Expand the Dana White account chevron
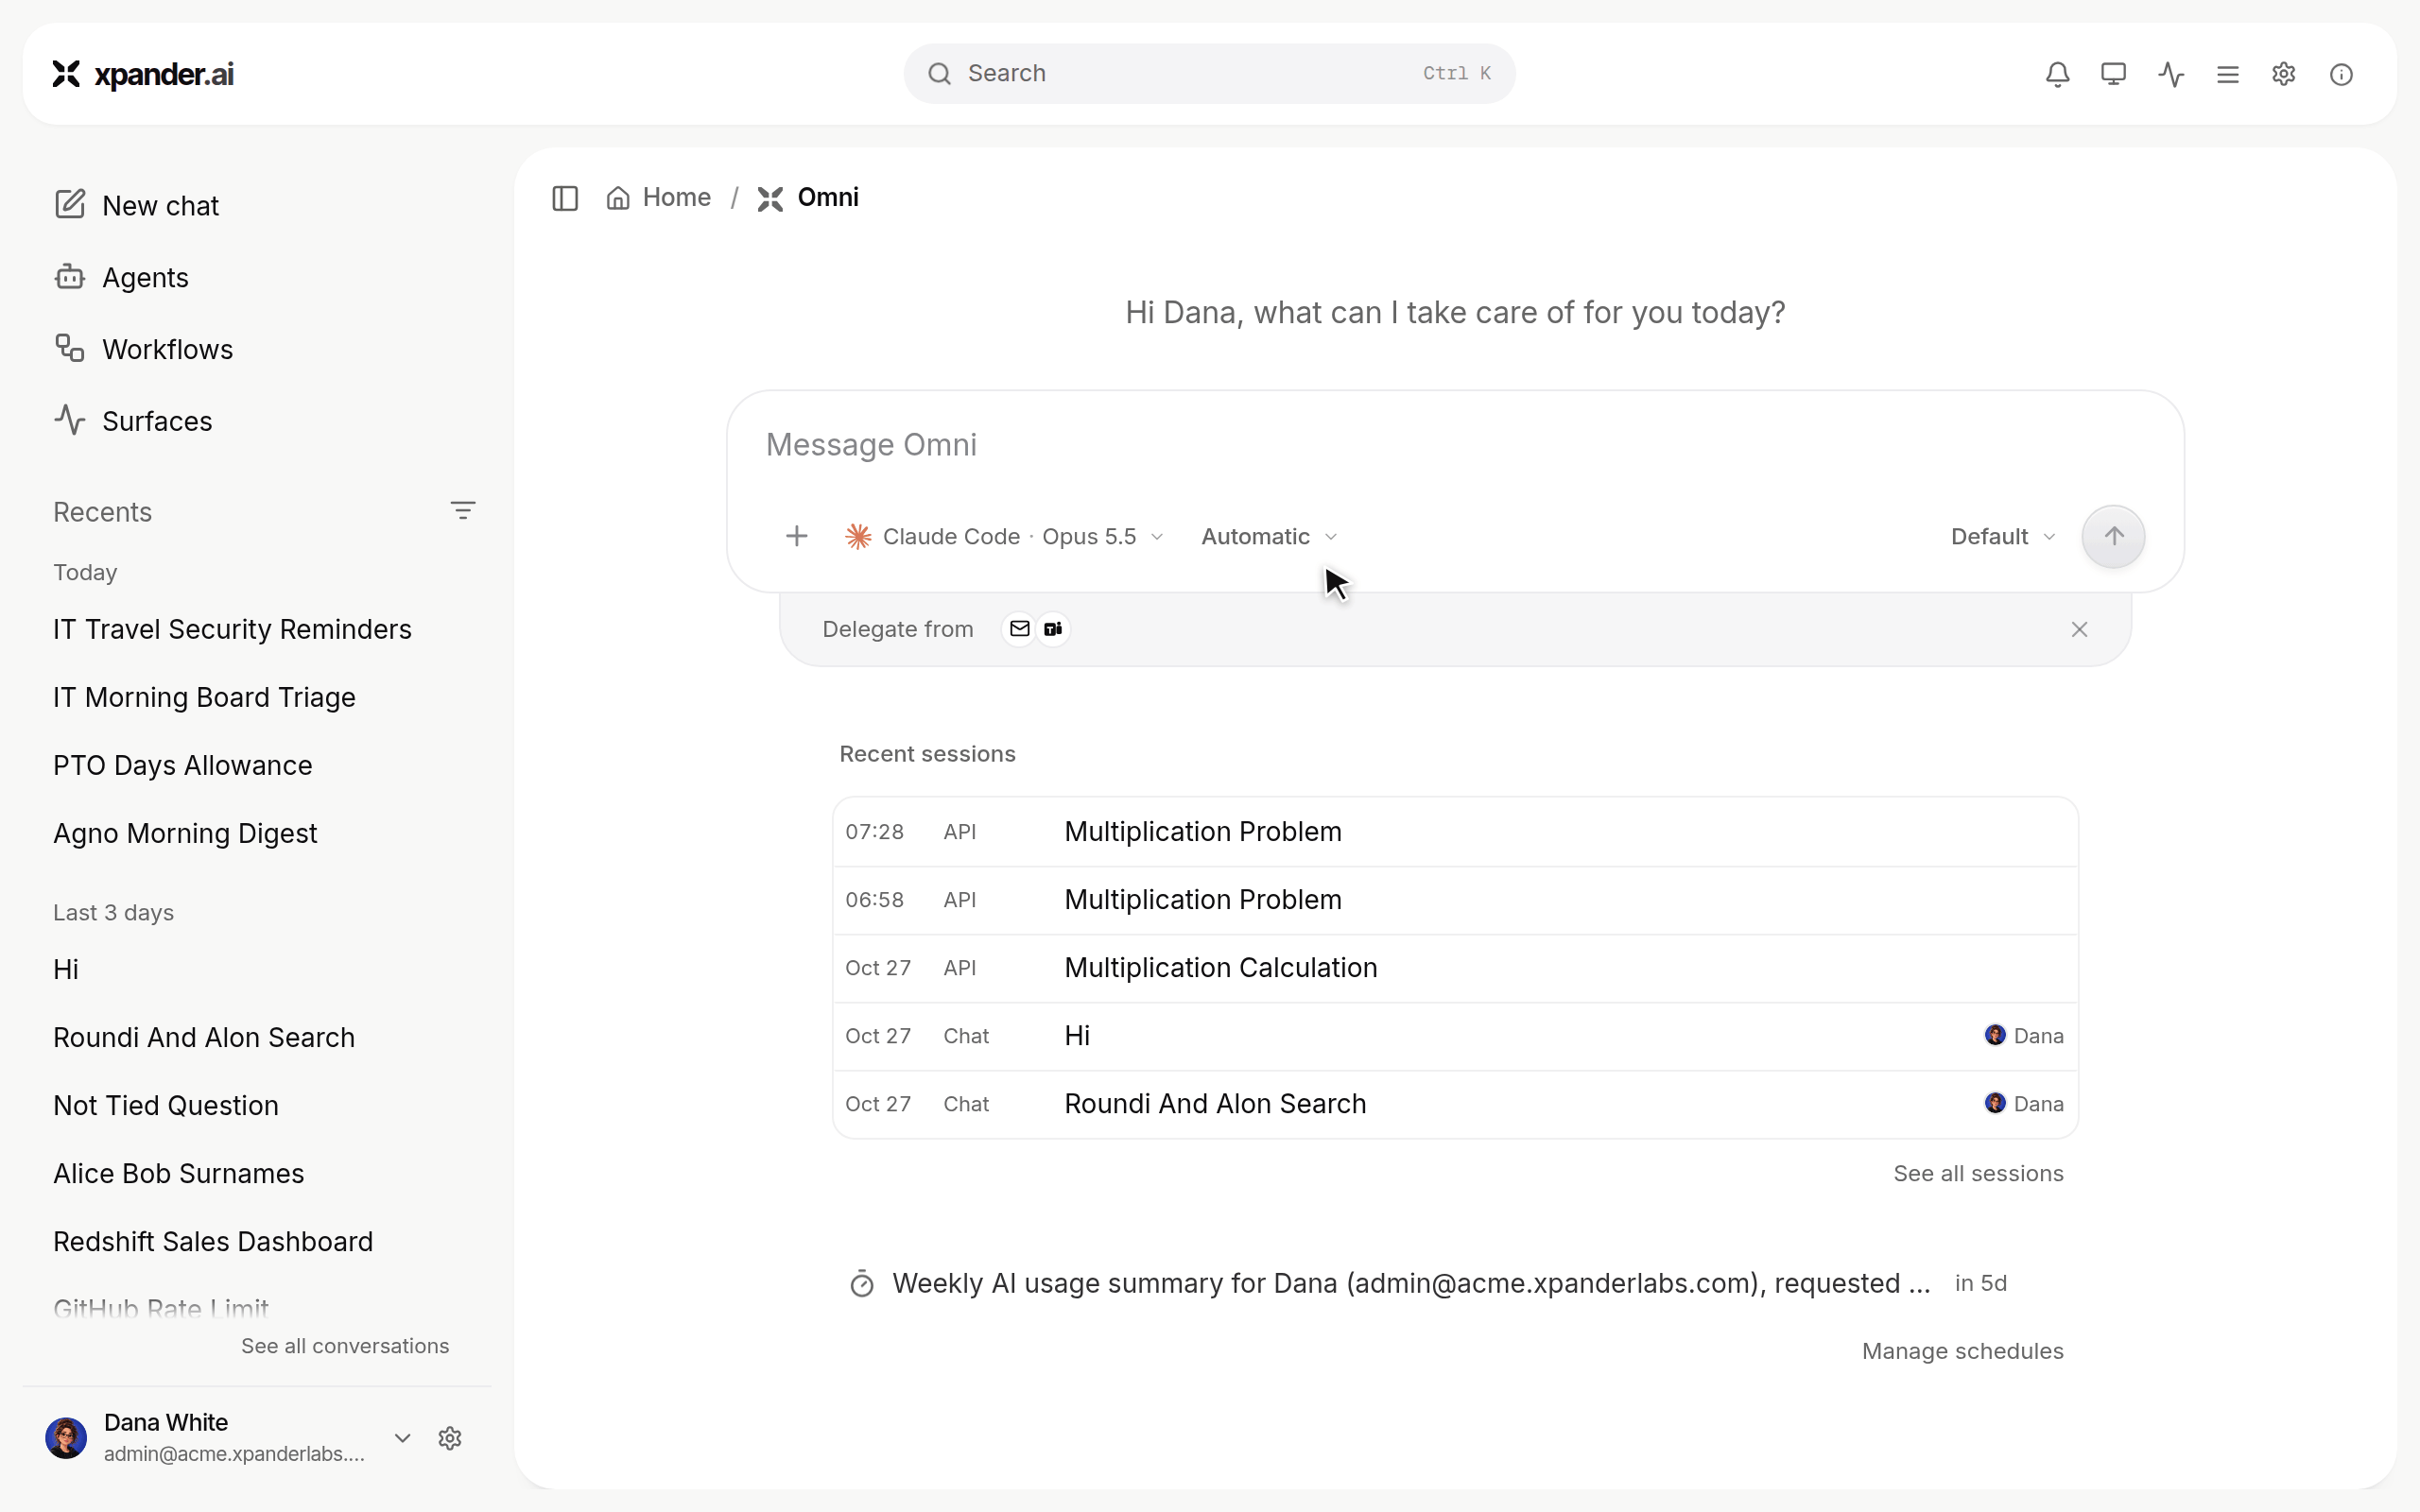The width and height of the screenshot is (2420, 1512). coord(402,1438)
